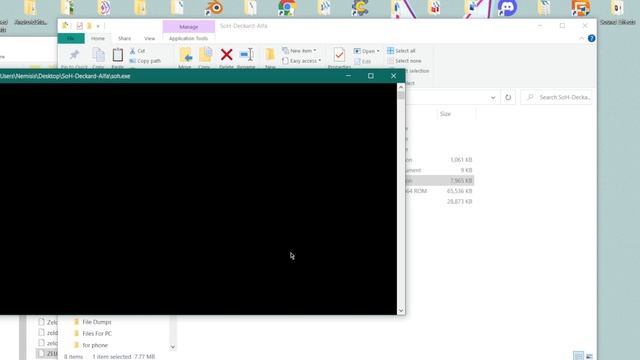
Task: Click the red X Delete icon
Action: click(227, 54)
